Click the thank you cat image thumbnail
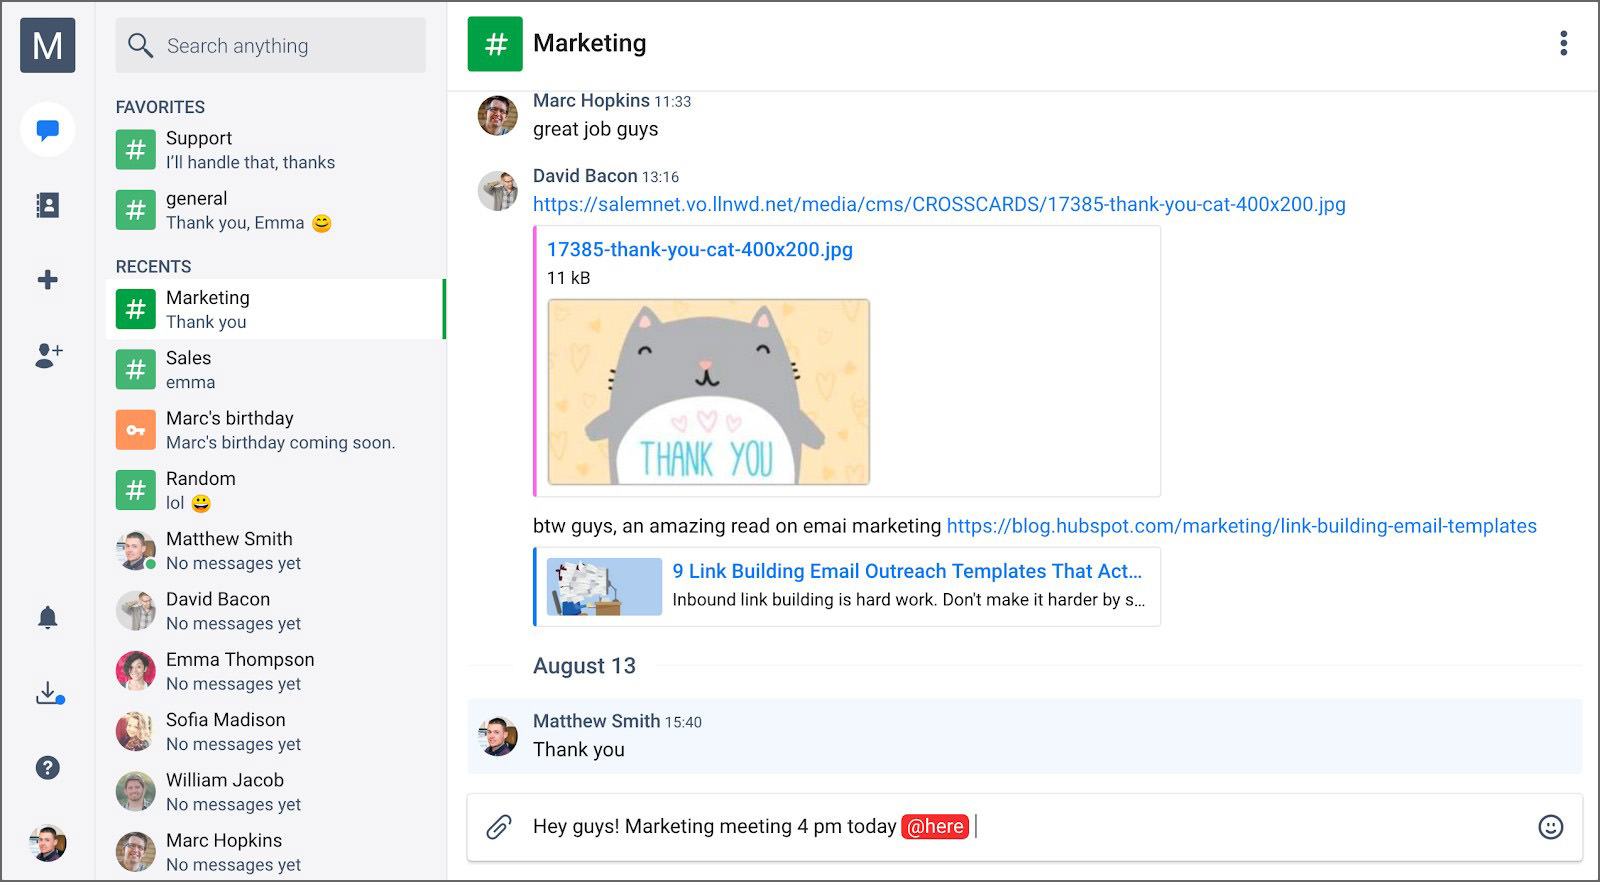Viewport: 1600px width, 882px height. click(x=708, y=392)
